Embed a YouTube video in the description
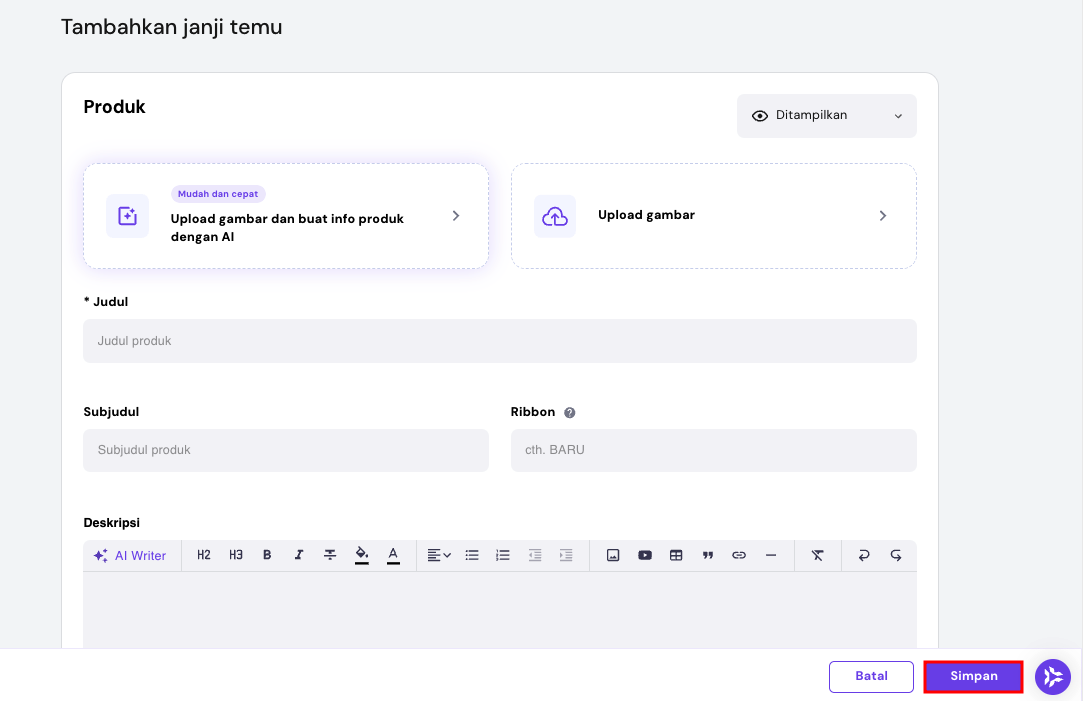1083x701 pixels. [645, 555]
